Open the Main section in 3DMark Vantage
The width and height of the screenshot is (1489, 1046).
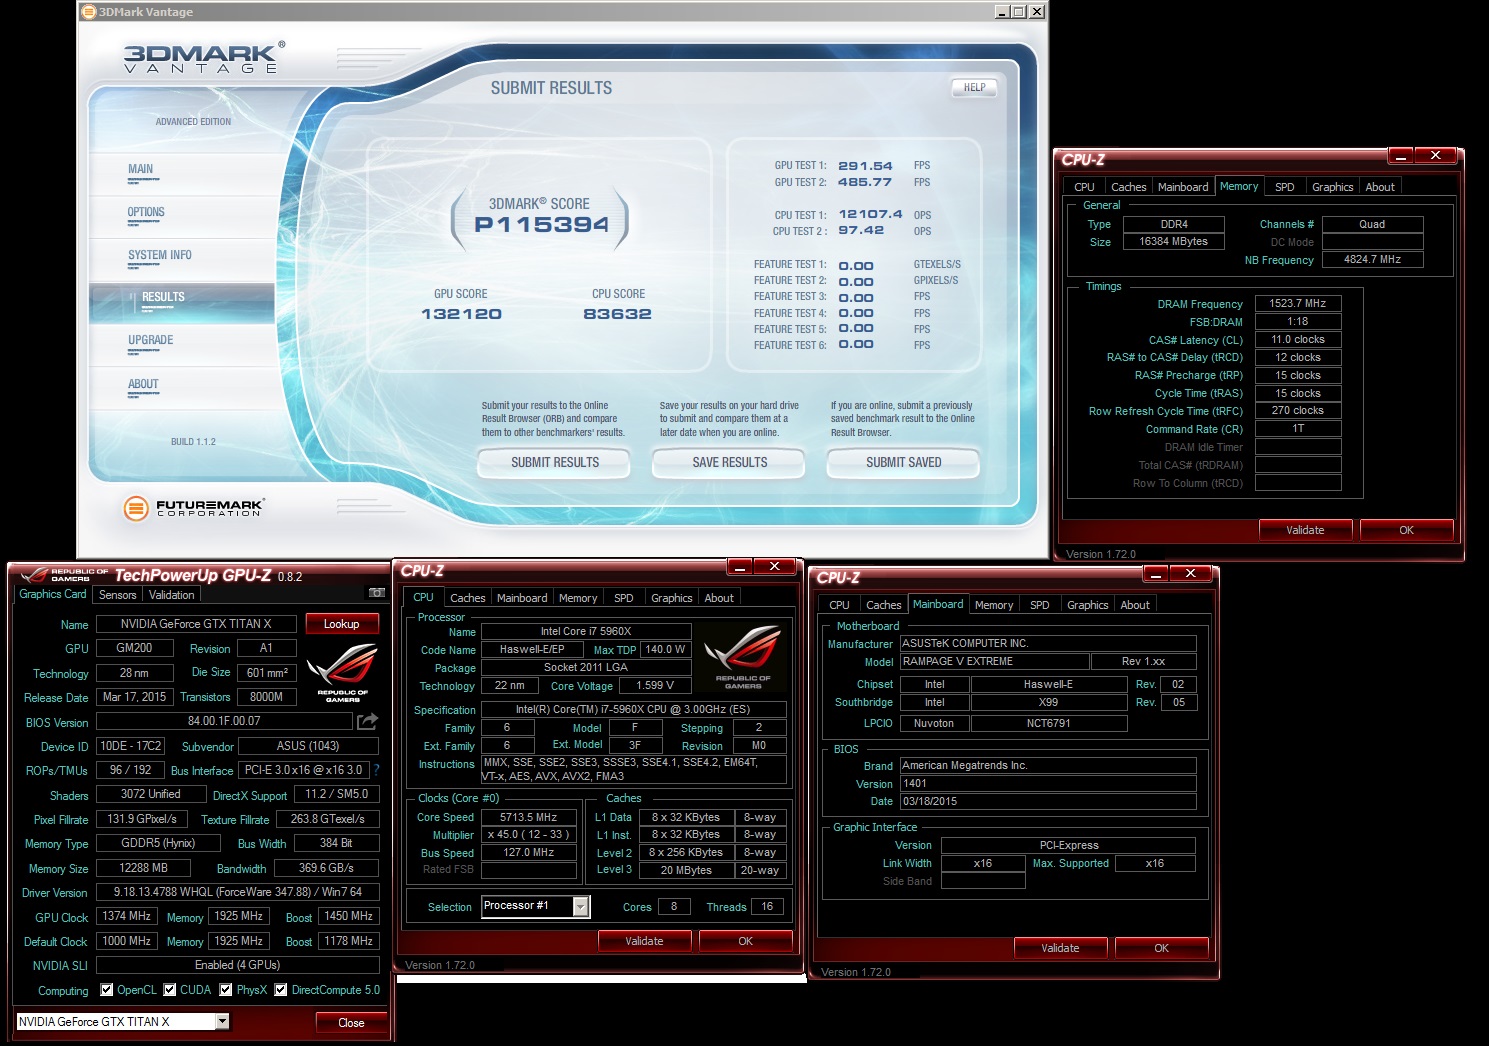pos(141,169)
